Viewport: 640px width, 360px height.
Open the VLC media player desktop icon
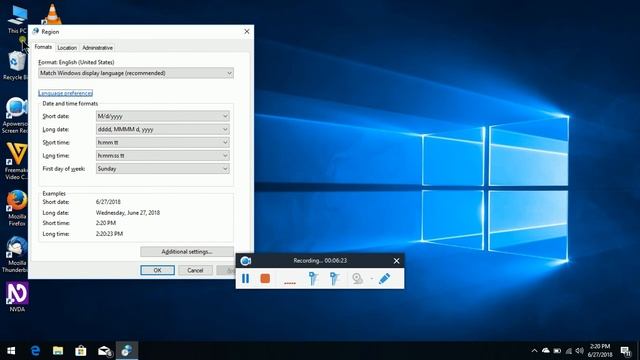click(x=52, y=14)
